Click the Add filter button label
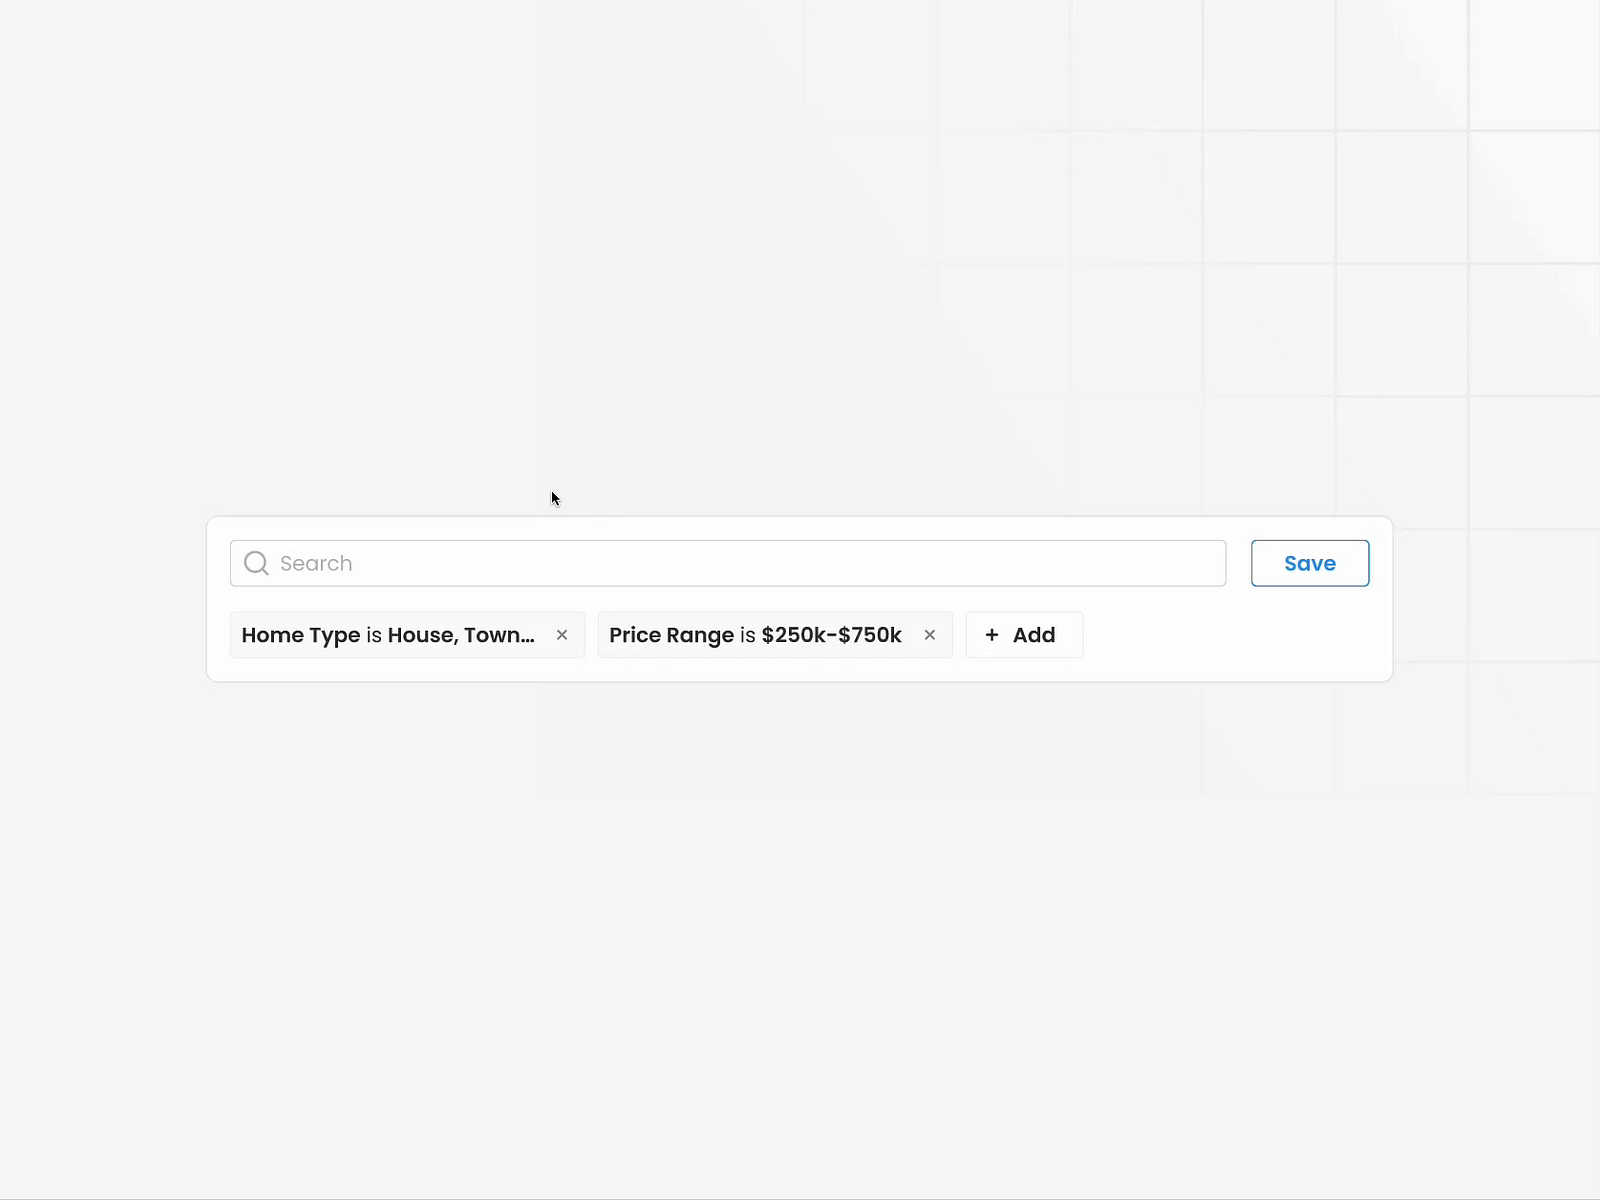This screenshot has width=1600, height=1200. tap(1034, 635)
